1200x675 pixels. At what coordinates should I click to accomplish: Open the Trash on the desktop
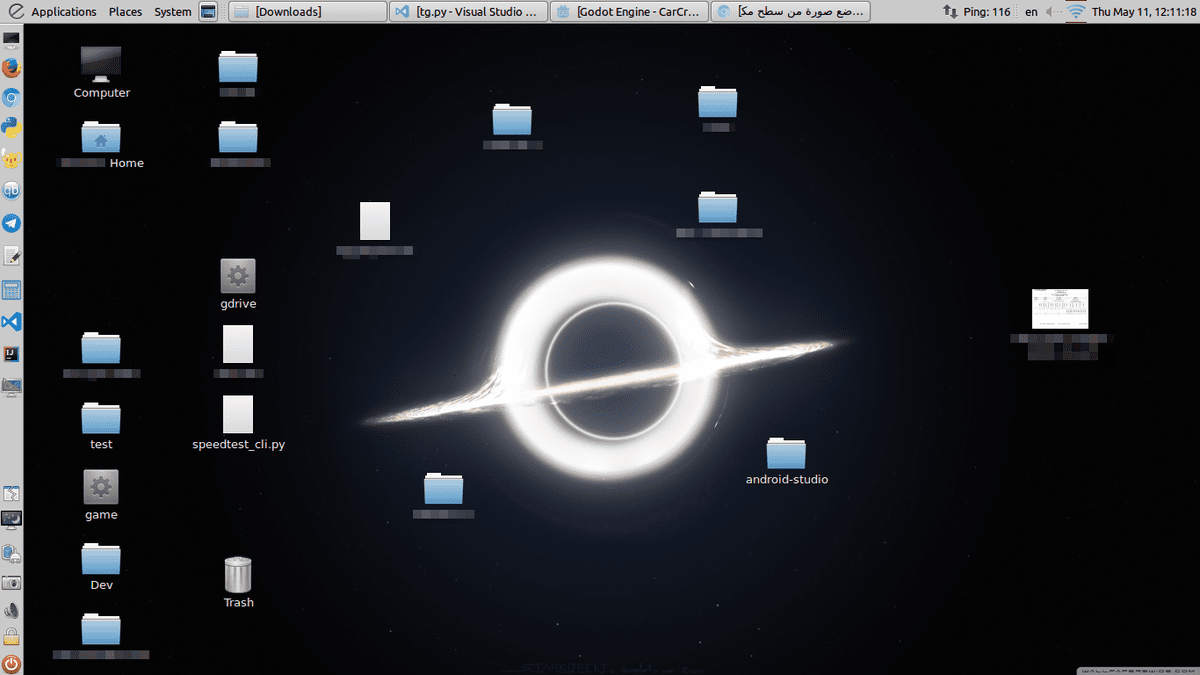pyautogui.click(x=238, y=576)
